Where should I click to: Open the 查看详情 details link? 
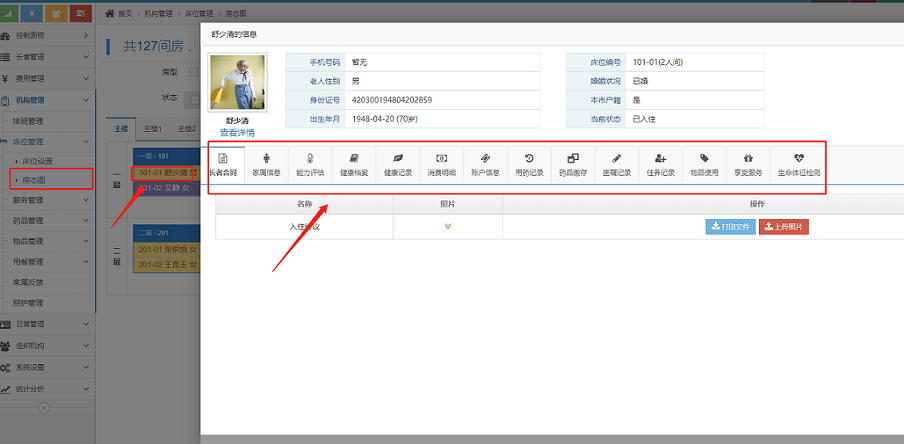237,132
